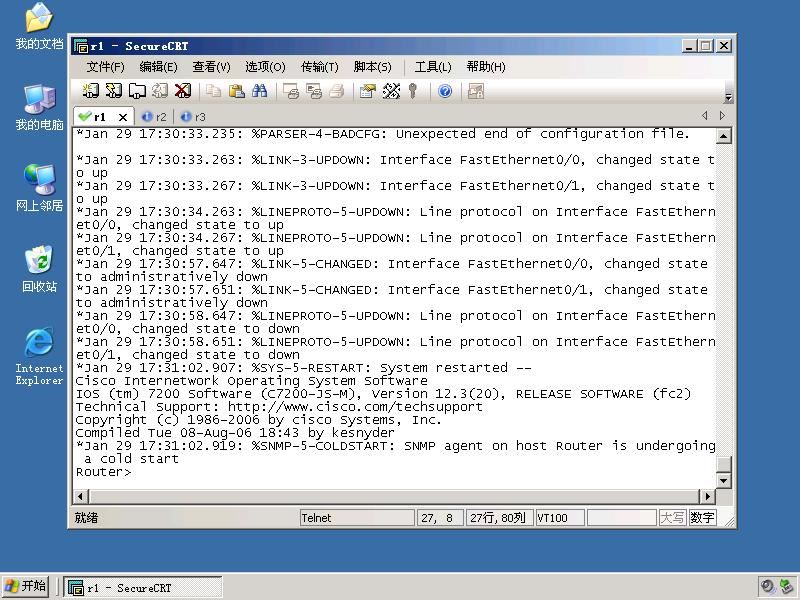The image size is (800, 600).
Task: Click the Copy toolbar icon
Action: pos(213,91)
